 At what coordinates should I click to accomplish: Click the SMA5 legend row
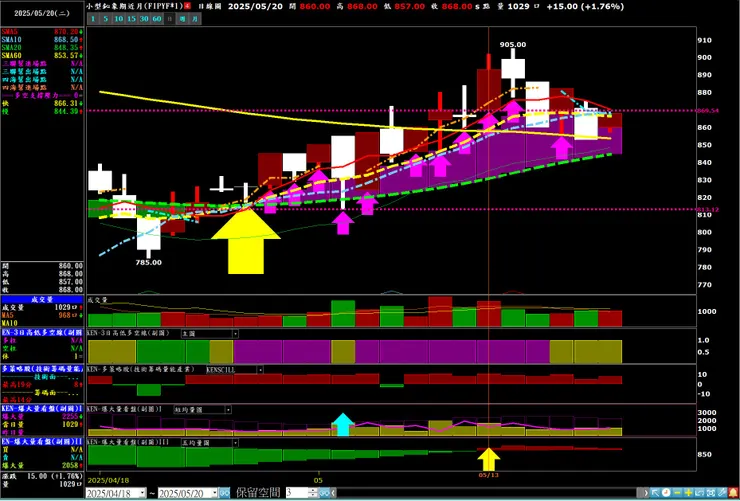point(42,32)
